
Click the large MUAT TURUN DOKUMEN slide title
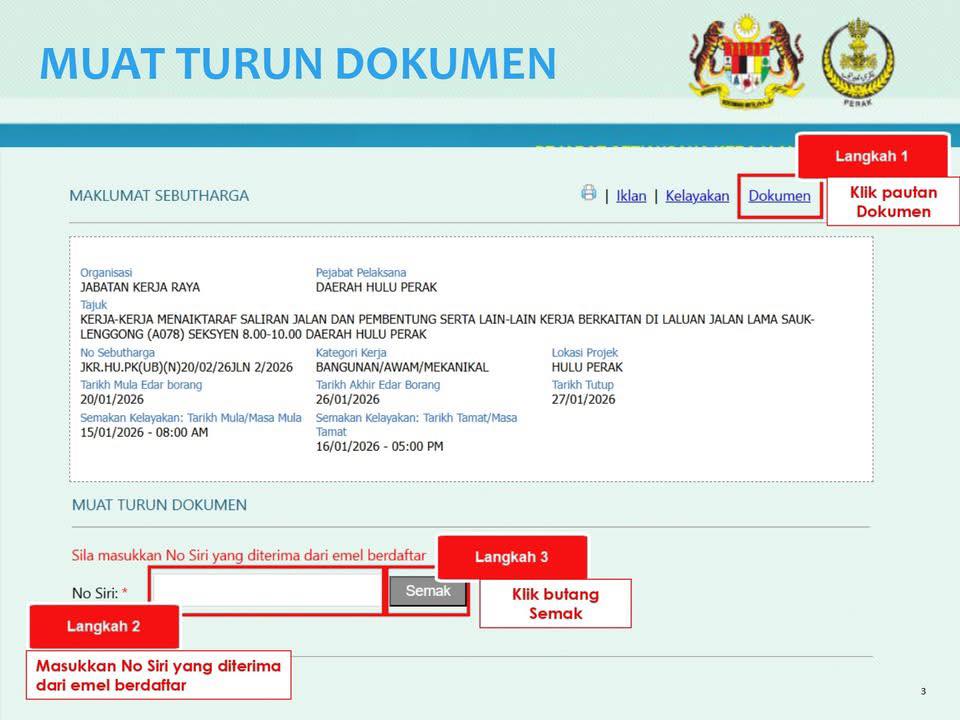click(297, 63)
